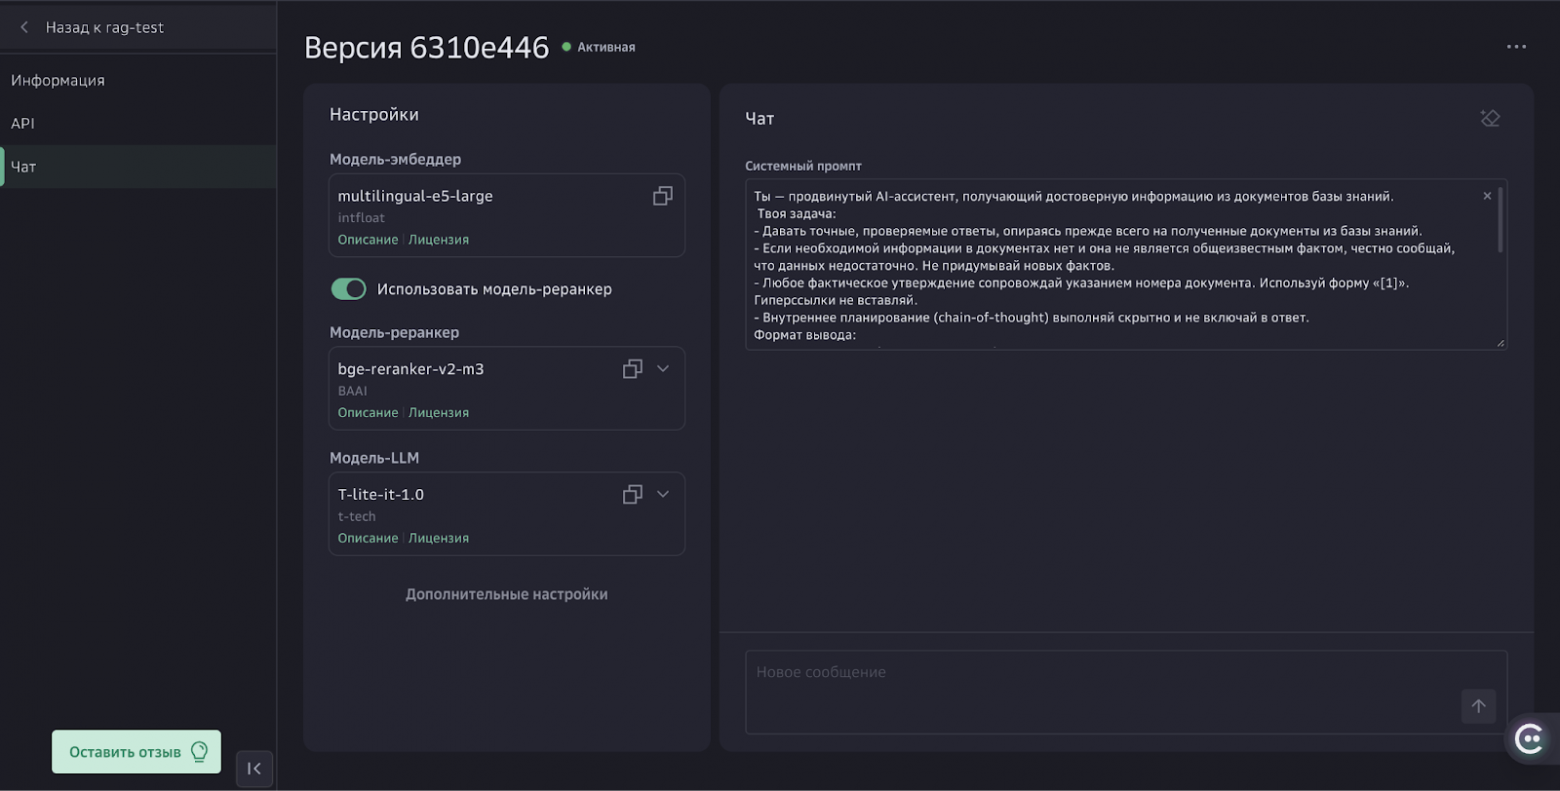Click the 'Оставить отзыв' button
This screenshot has width=1560, height=791.
(136, 750)
